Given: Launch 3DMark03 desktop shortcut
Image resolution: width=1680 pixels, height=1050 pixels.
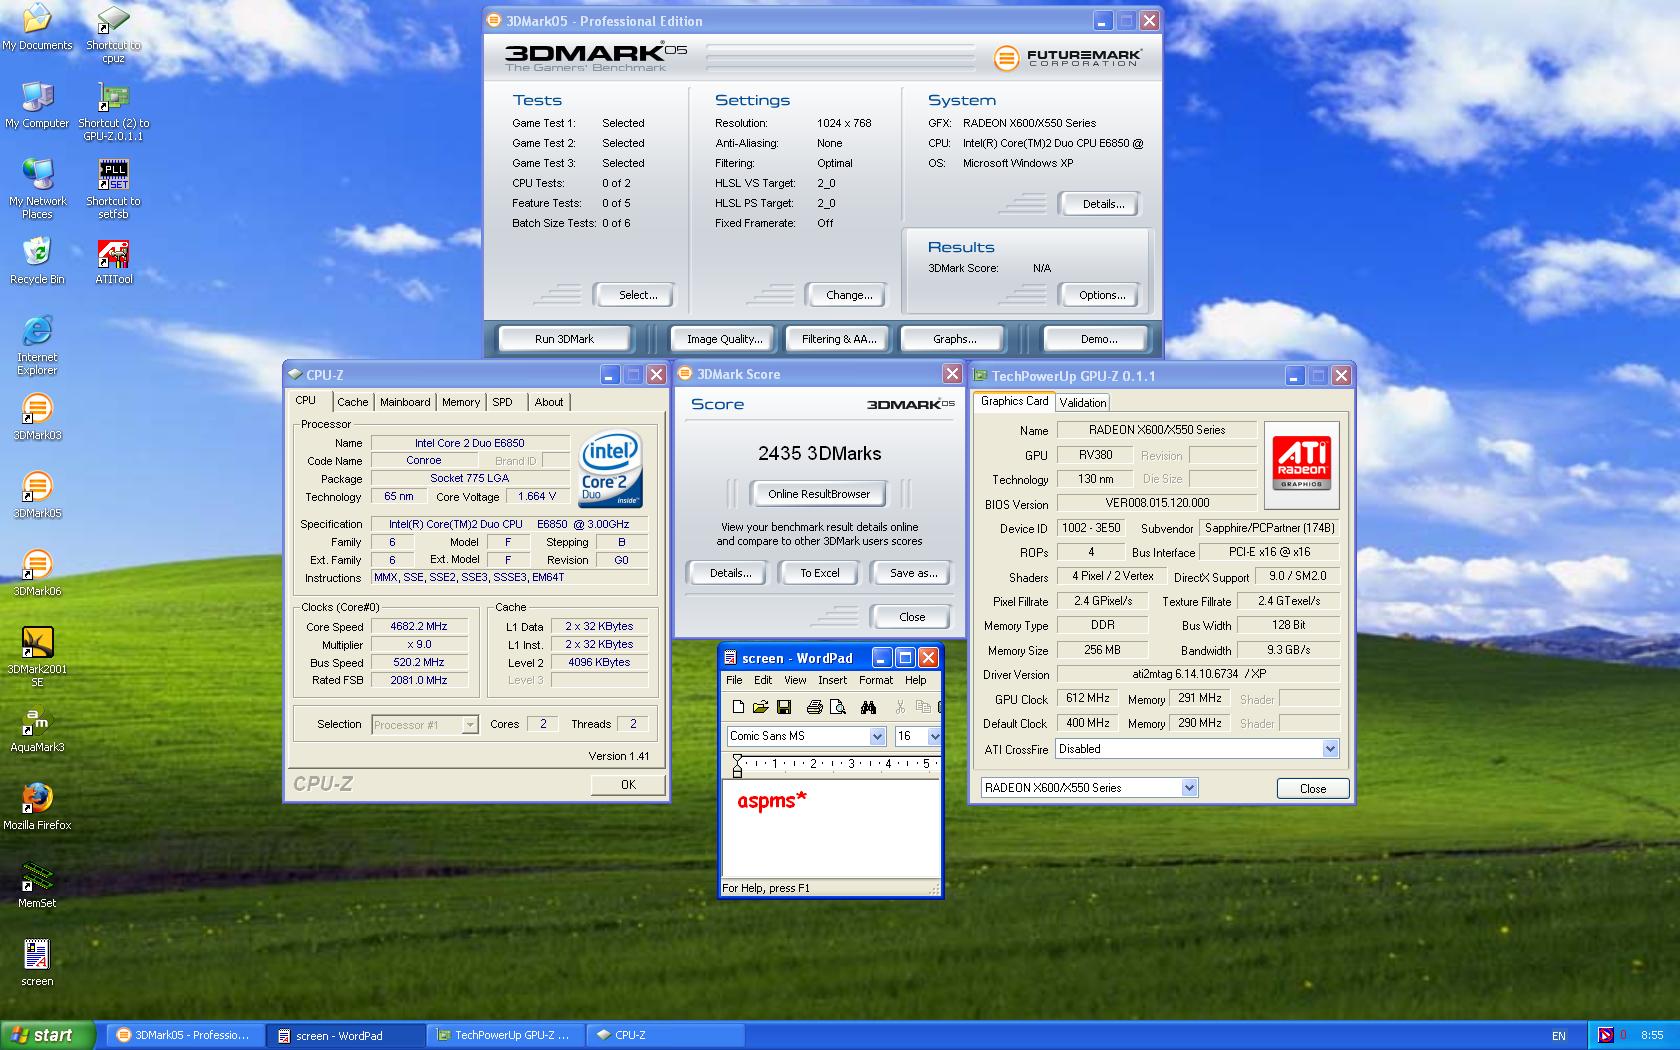Looking at the screenshot, I should tap(37, 417).
